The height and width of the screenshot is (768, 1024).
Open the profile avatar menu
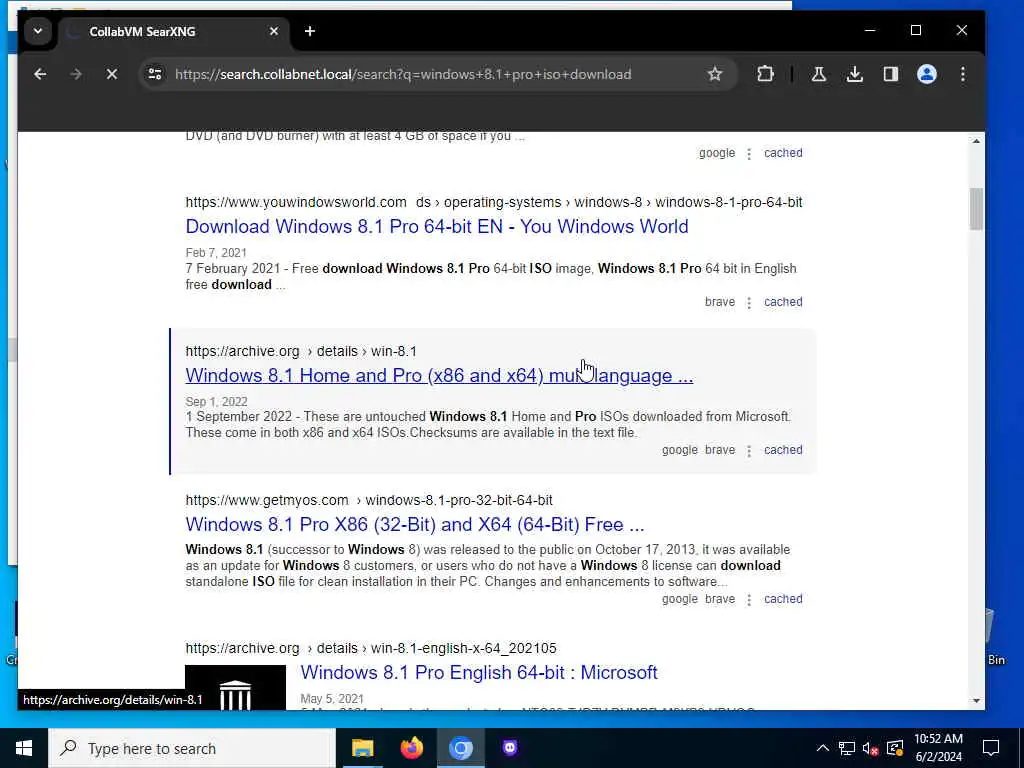tap(927, 74)
